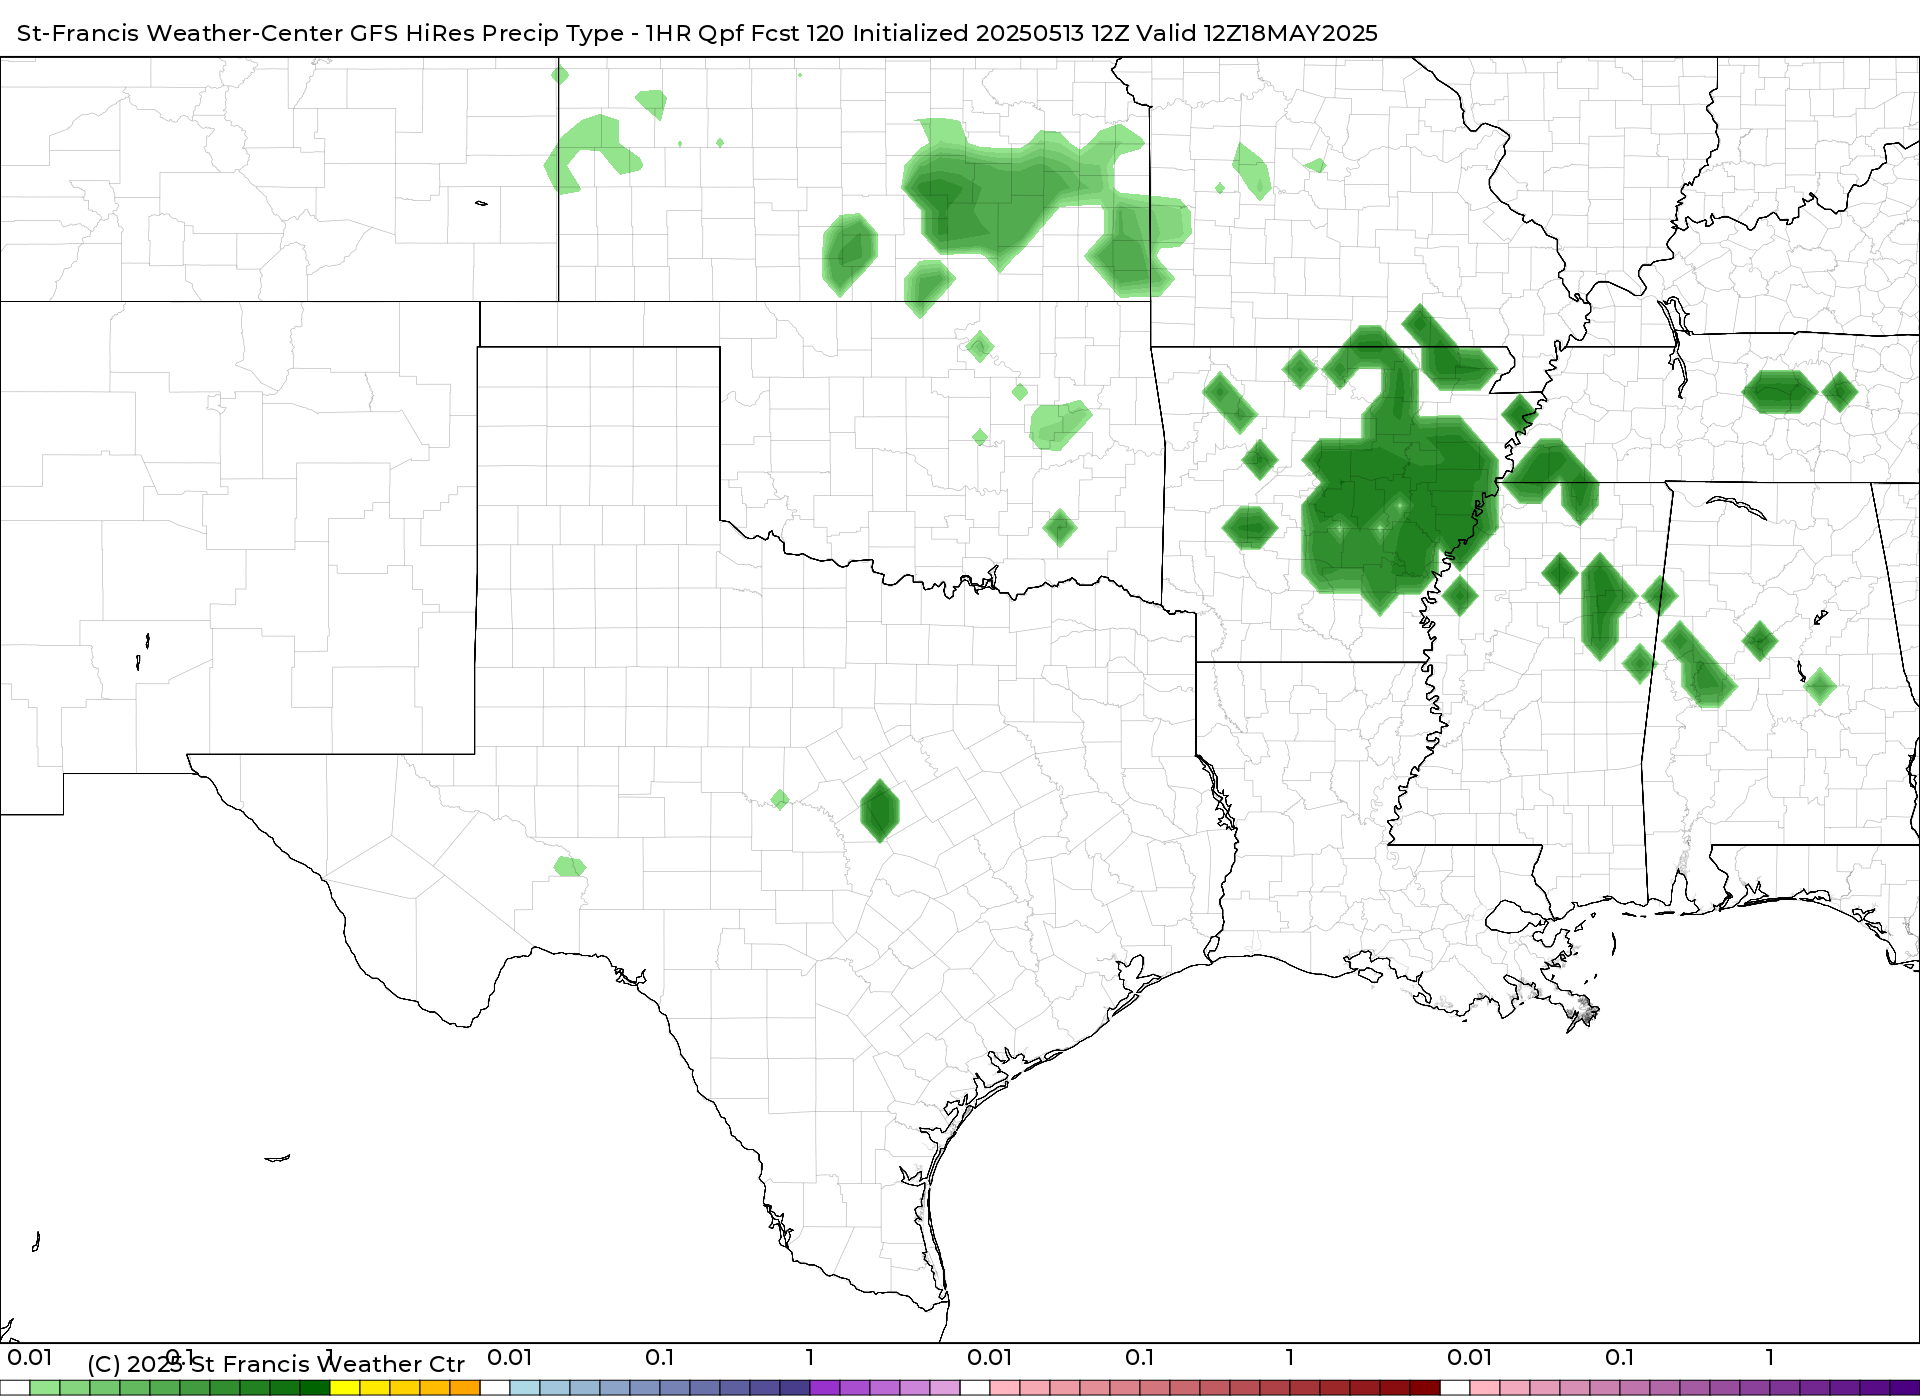The image size is (1920, 1400).
Task: Pick the lightest blue legend swatch
Action: click(x=525, y=1388)
